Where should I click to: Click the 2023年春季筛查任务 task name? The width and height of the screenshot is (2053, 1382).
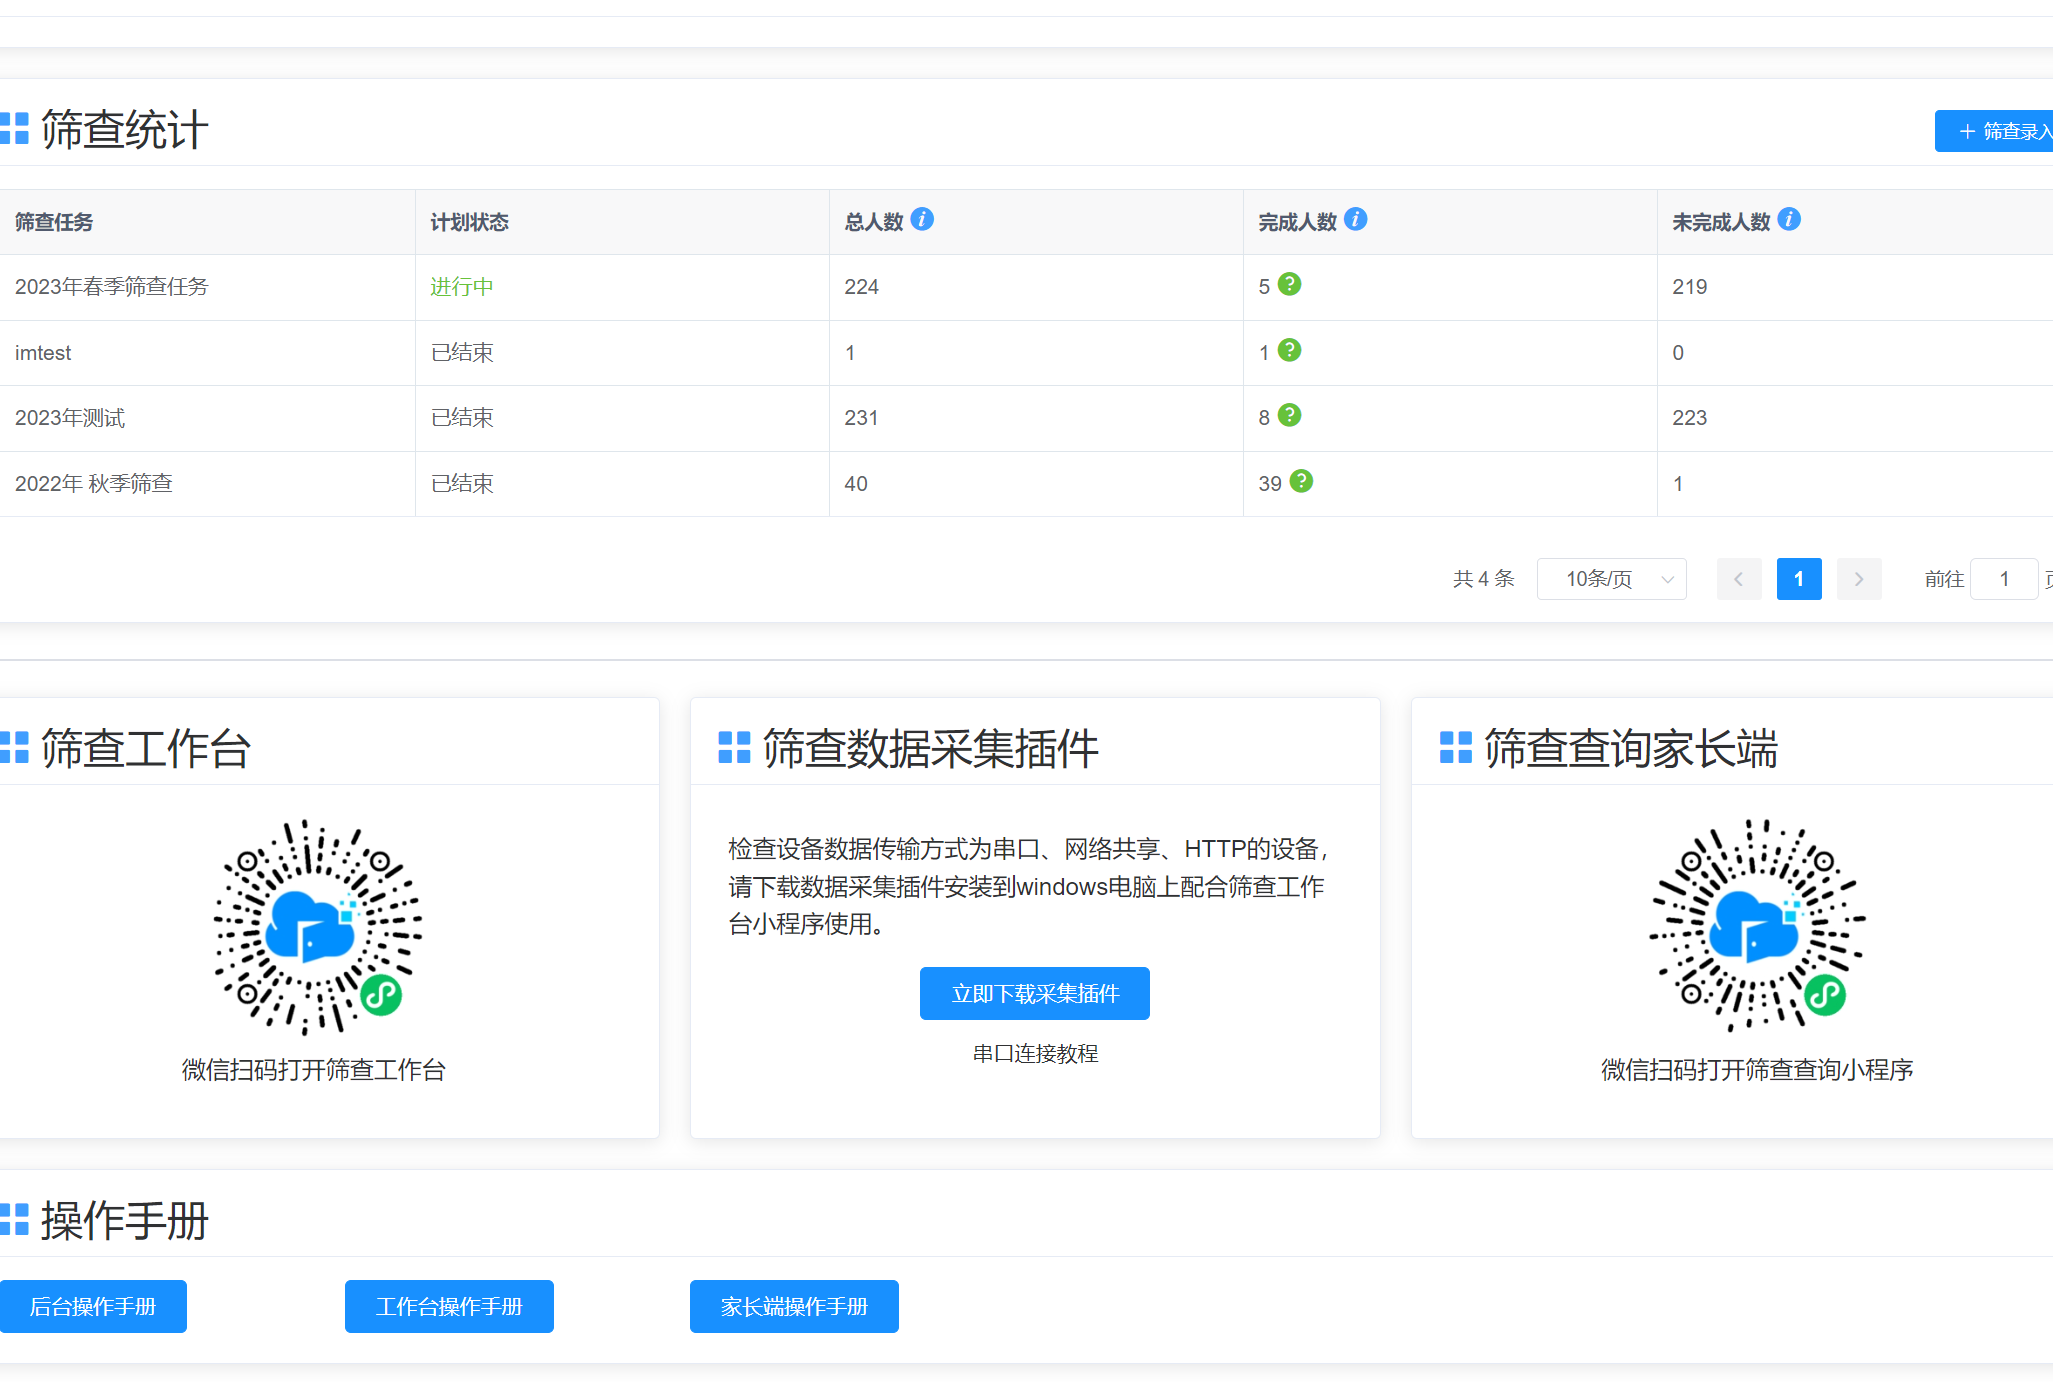pyautogui.click(x=112, y=287)
